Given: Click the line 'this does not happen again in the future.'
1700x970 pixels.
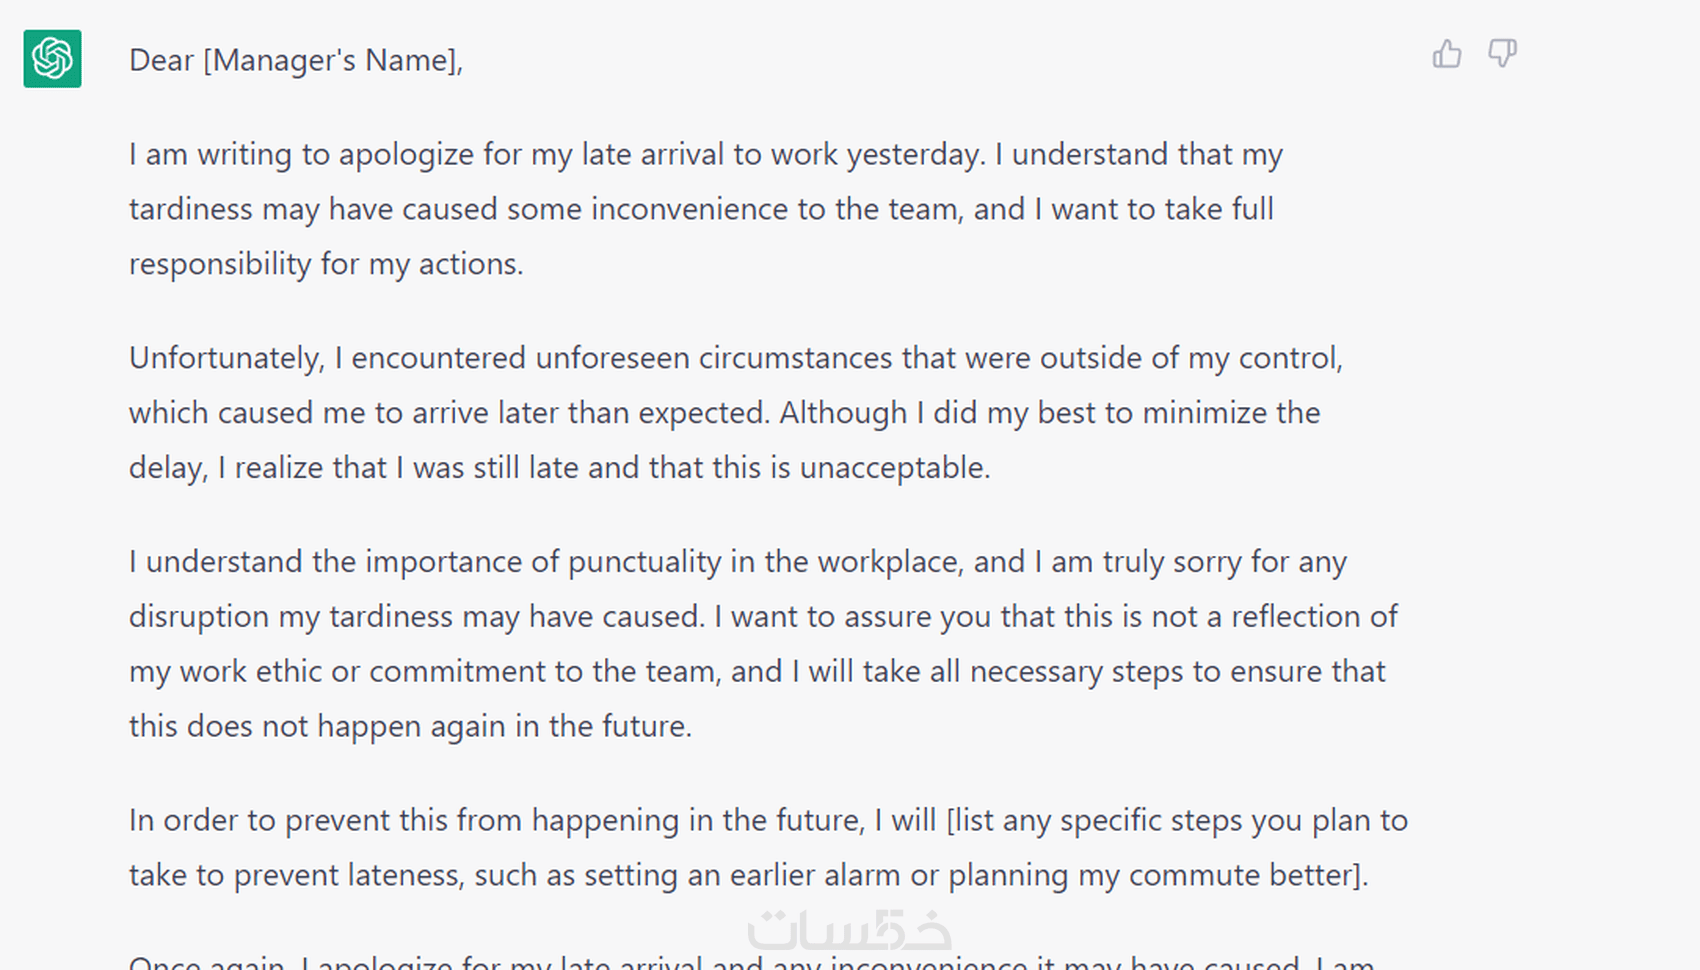Looking at the screenshot, I should click(410, 726).
